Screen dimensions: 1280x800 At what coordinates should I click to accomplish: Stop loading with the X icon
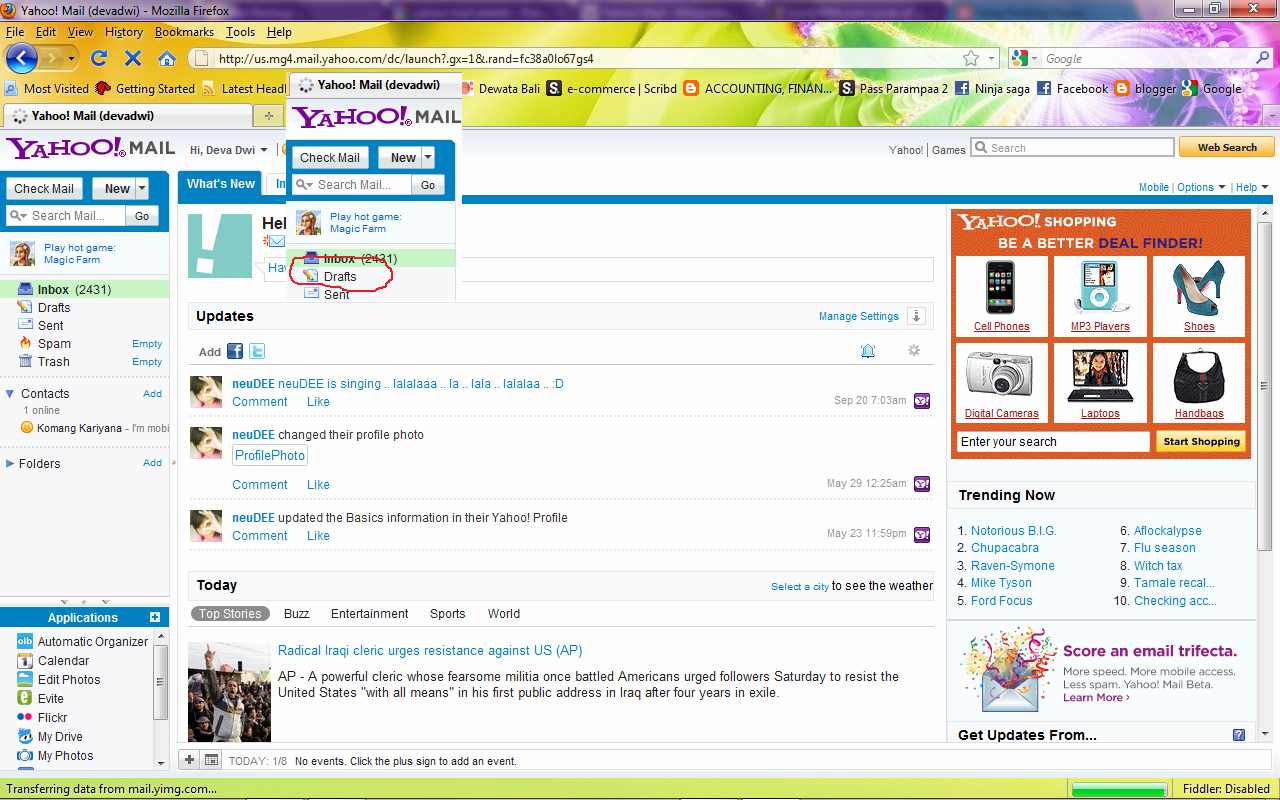[x=133, y=58]
